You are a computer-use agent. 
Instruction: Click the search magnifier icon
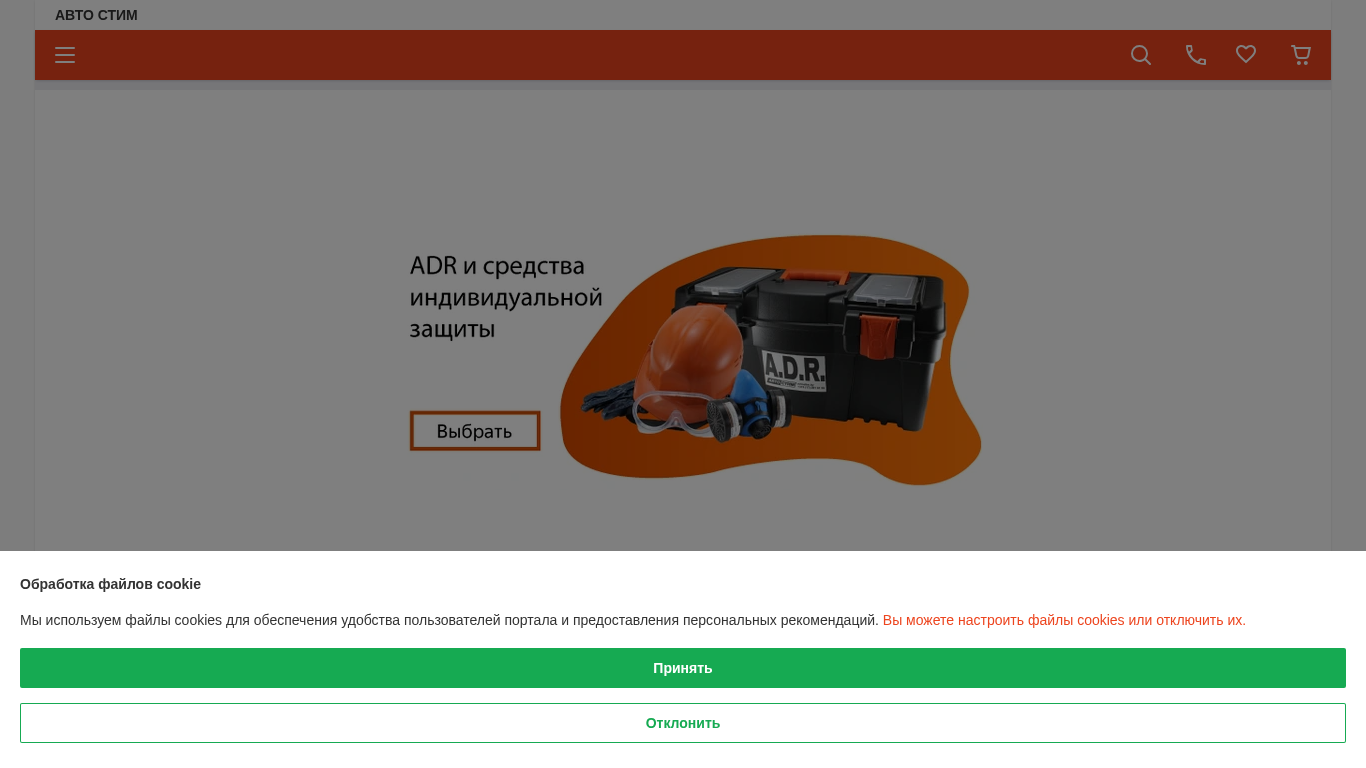1141,55
